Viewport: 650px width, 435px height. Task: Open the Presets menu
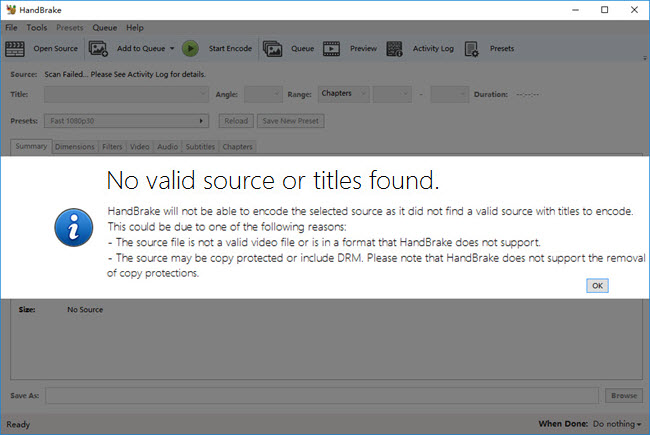point(70,28)
